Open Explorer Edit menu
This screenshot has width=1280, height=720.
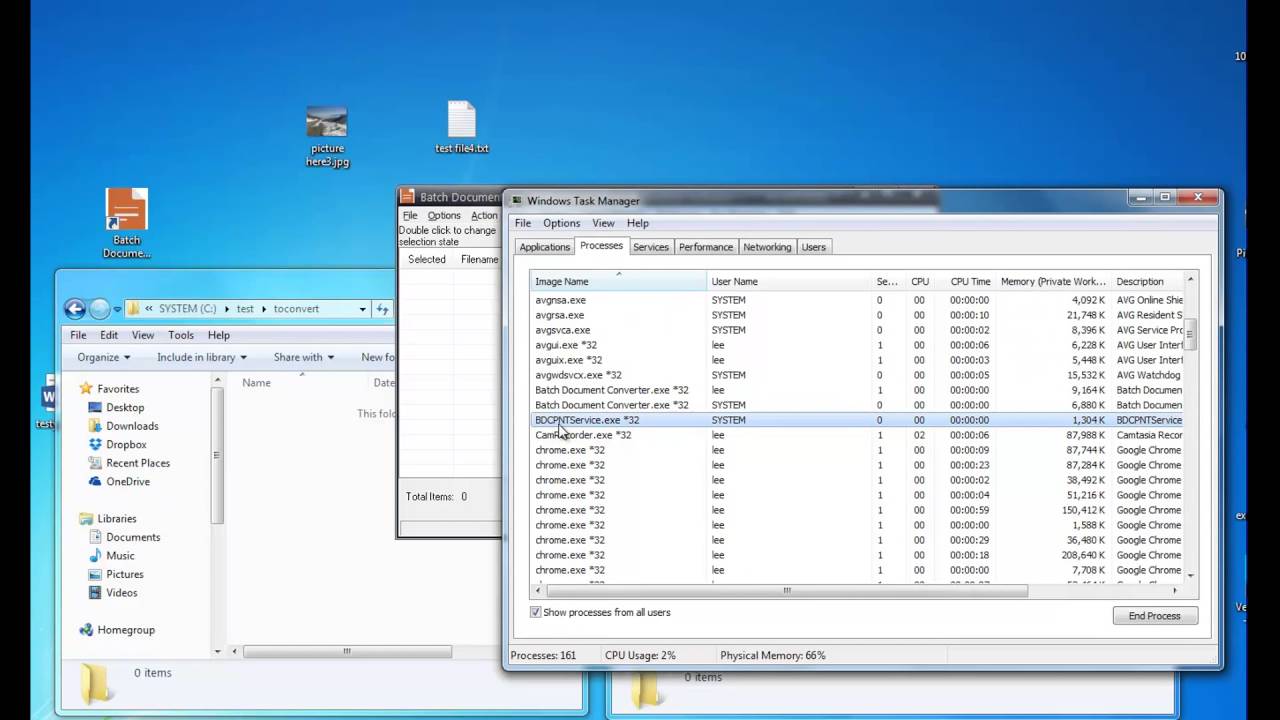109,335
